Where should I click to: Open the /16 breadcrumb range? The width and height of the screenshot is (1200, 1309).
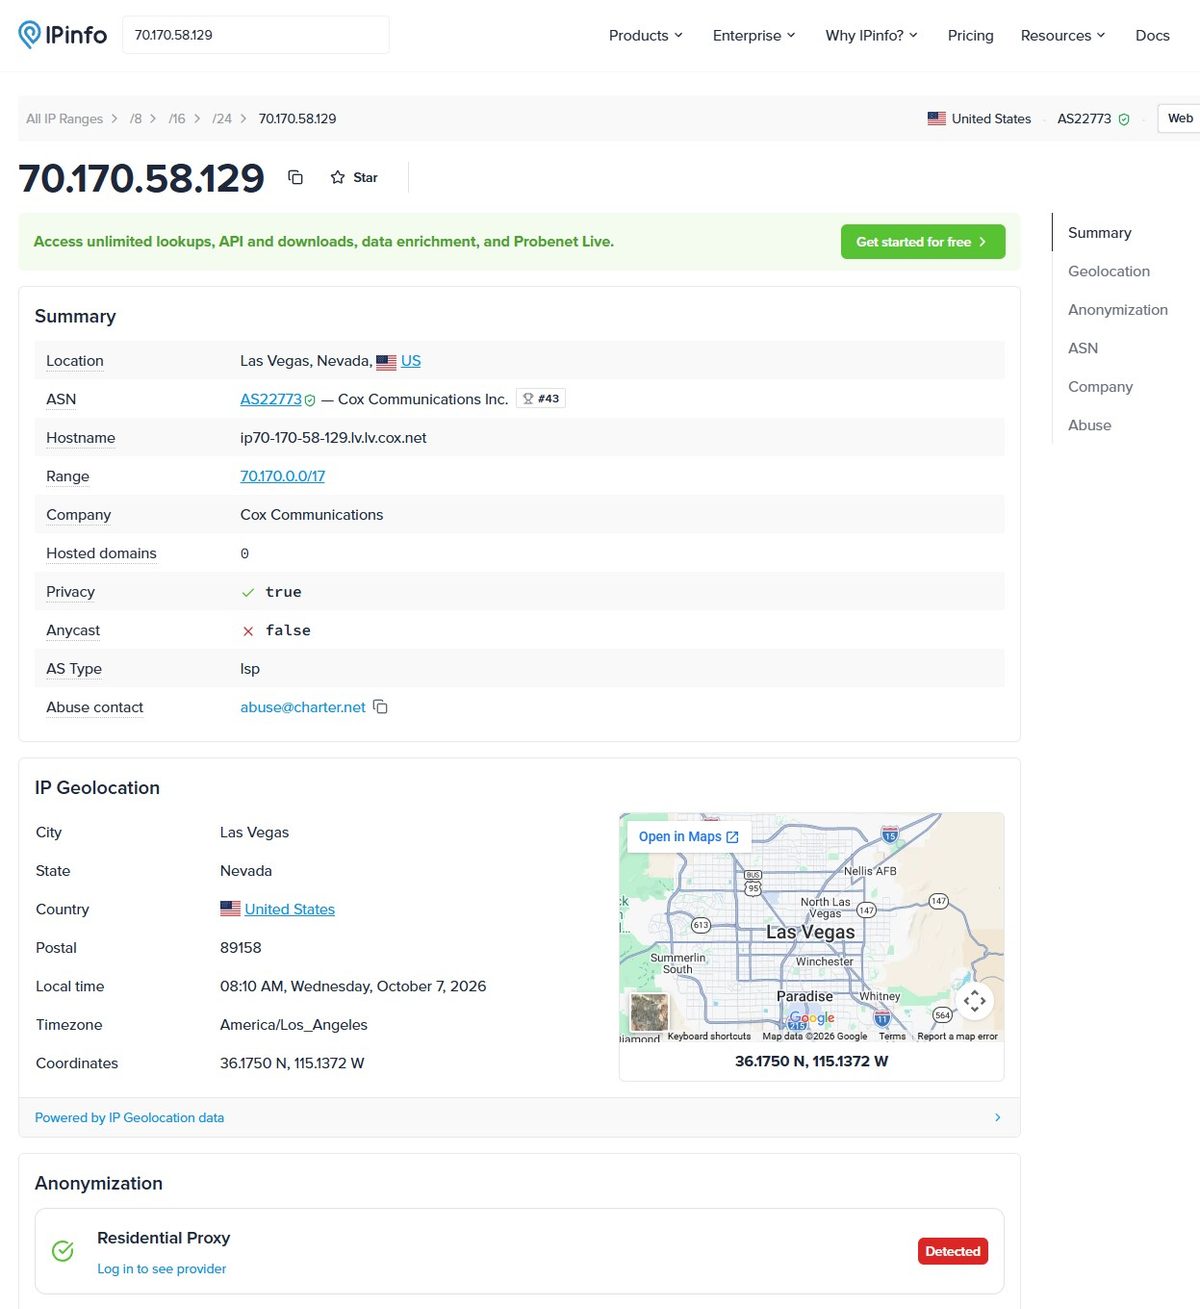[x=177, y=119]
